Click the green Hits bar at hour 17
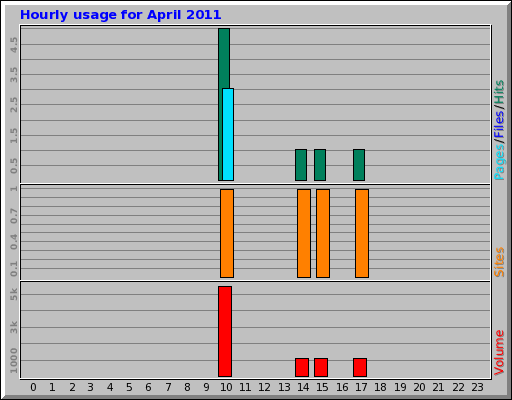This screenshot has height=400, width=512. [359, 165]
